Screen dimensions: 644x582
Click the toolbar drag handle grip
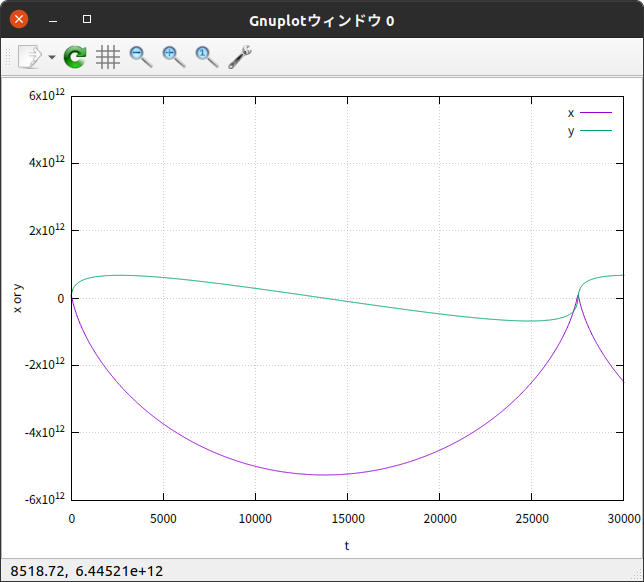(x=7, y=57)
